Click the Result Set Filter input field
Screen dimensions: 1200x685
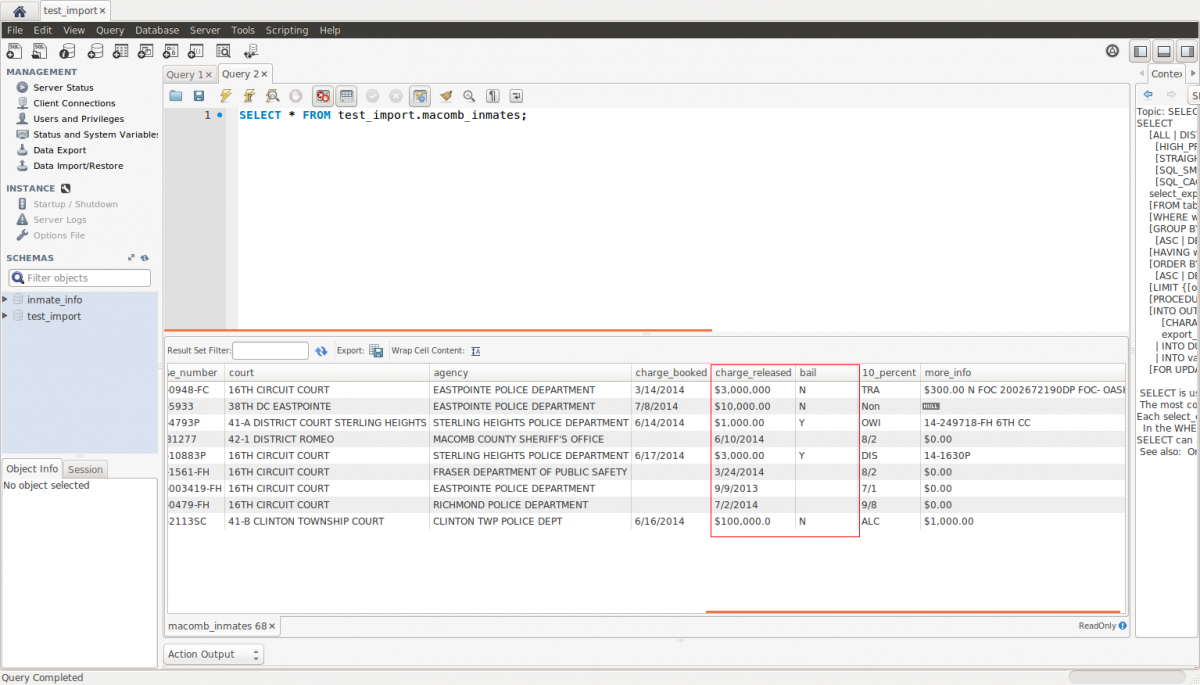[270, 351]
